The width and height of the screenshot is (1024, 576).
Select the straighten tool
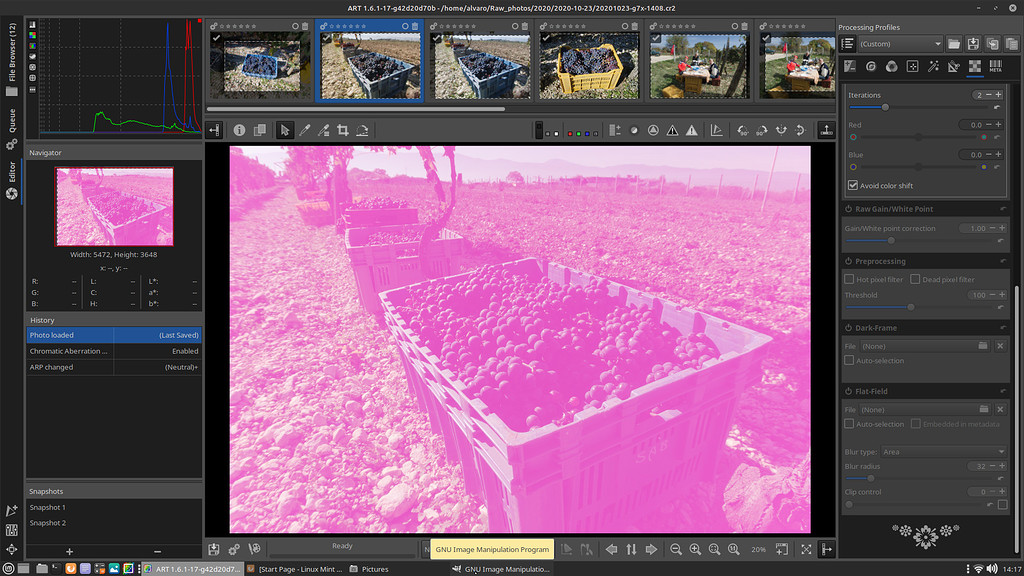(x=361, y=131)
